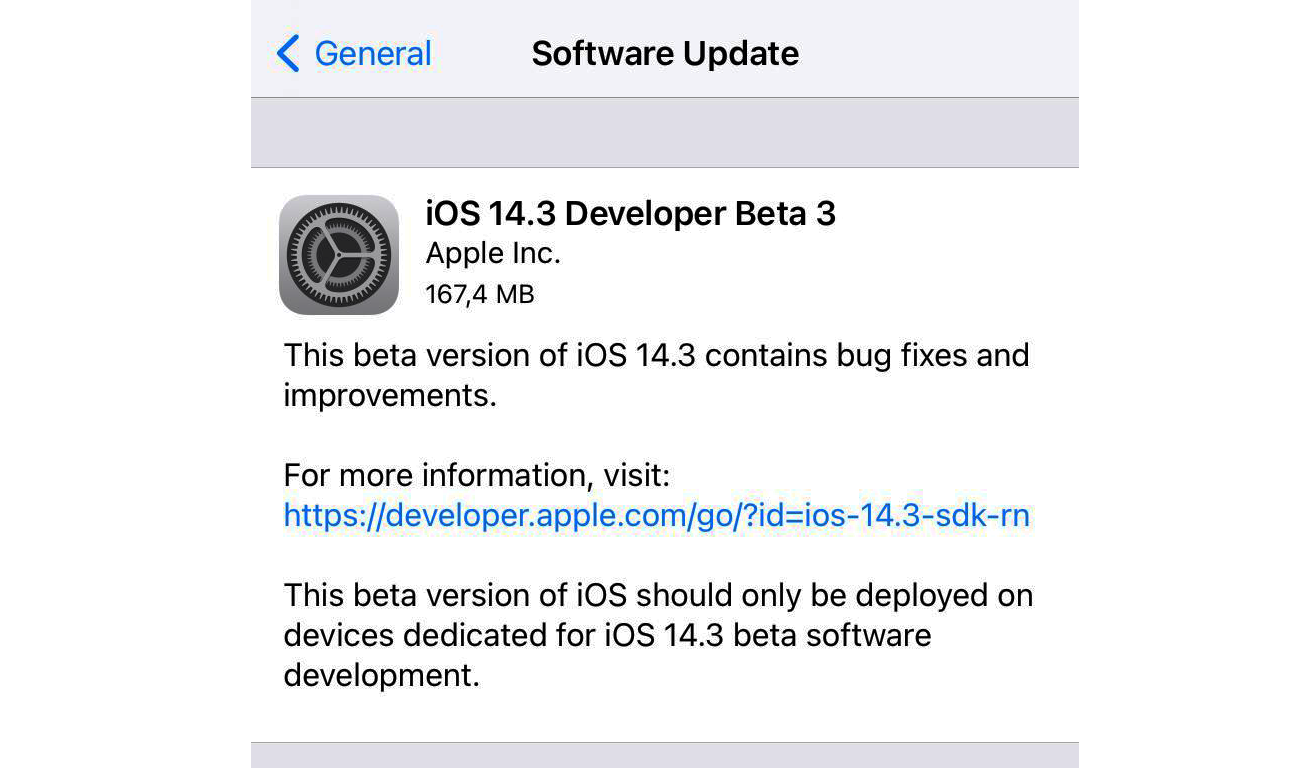Tap the 167,4 MB file size label
Screen dimensions: 1308x768
click(480, 294)
